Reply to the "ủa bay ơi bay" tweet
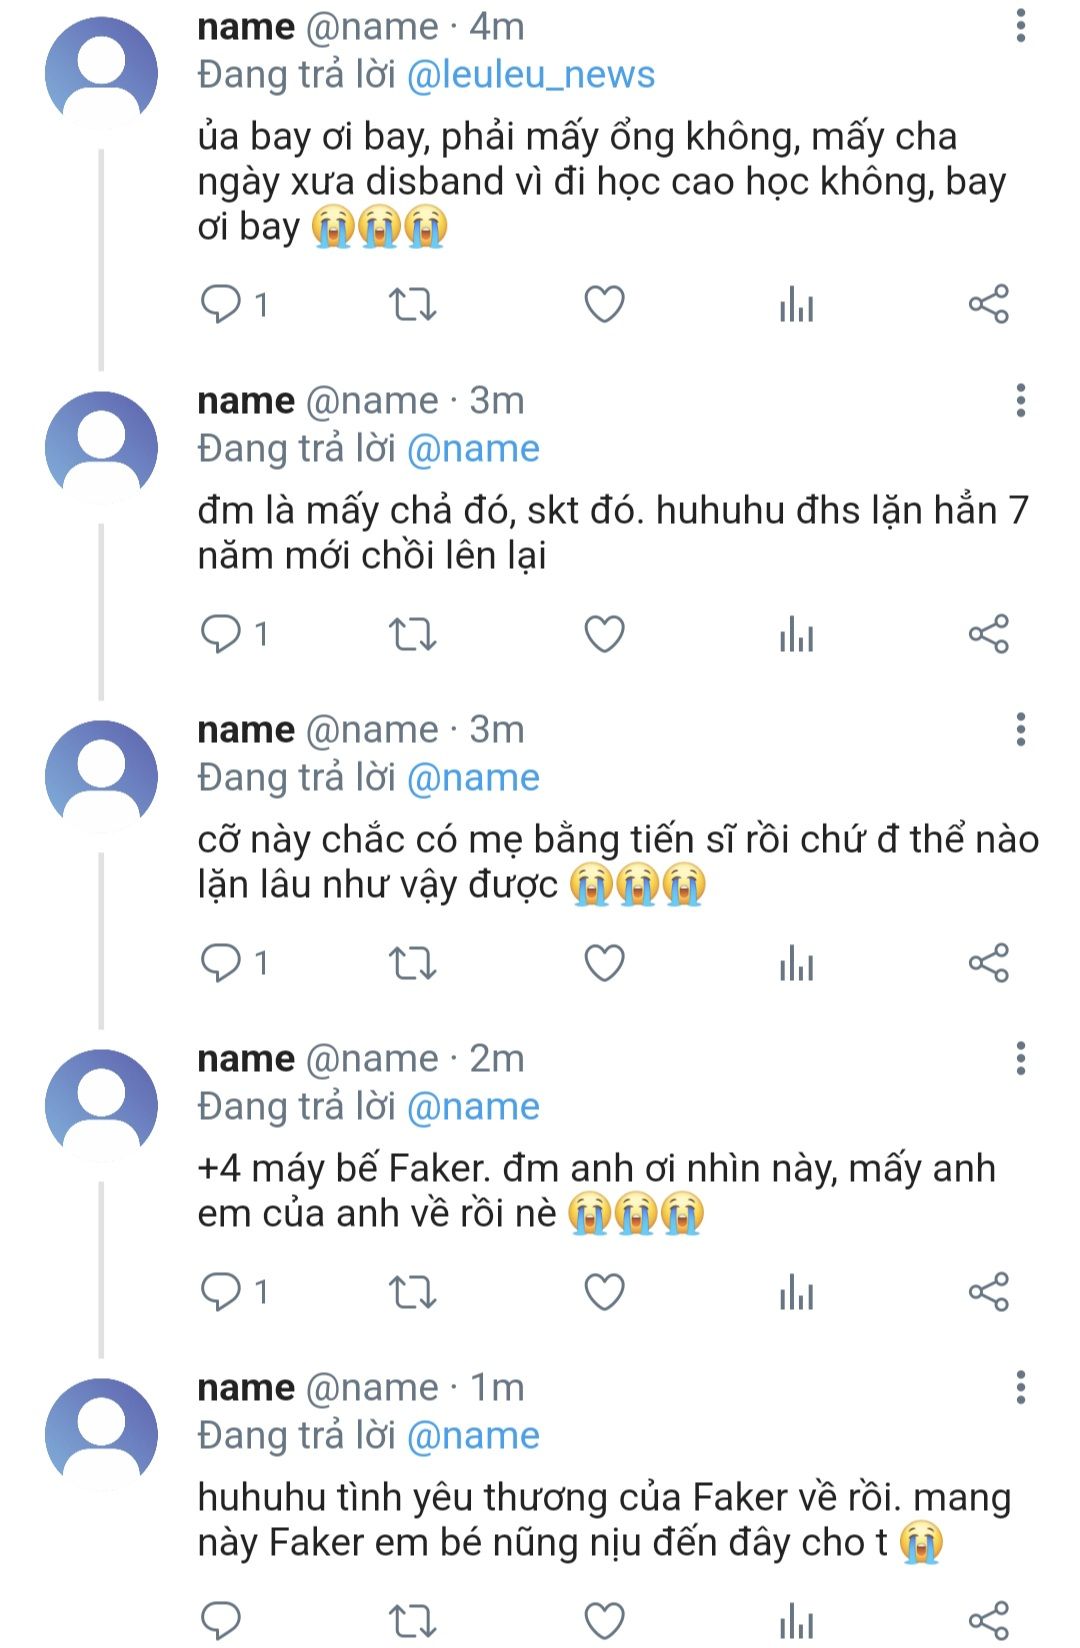The height and width of the screenshot is (1648, 1080). [x=221, y=304]
